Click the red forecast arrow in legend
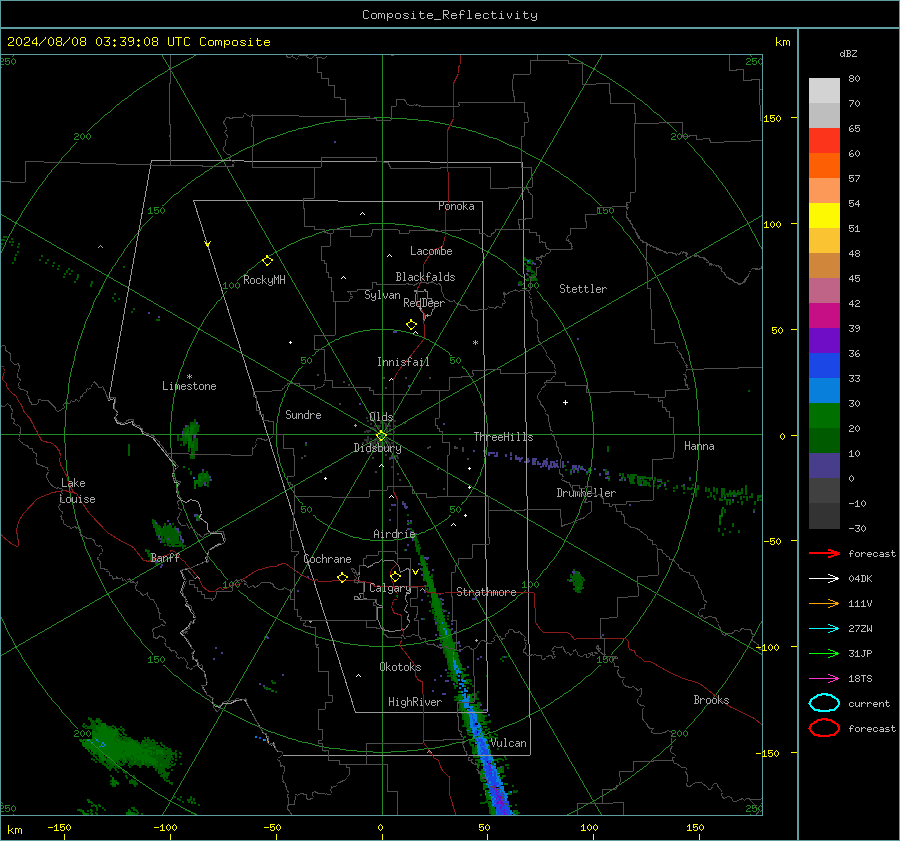The width and height of the screenshot is (900, 841). click(x=824, y=553)
